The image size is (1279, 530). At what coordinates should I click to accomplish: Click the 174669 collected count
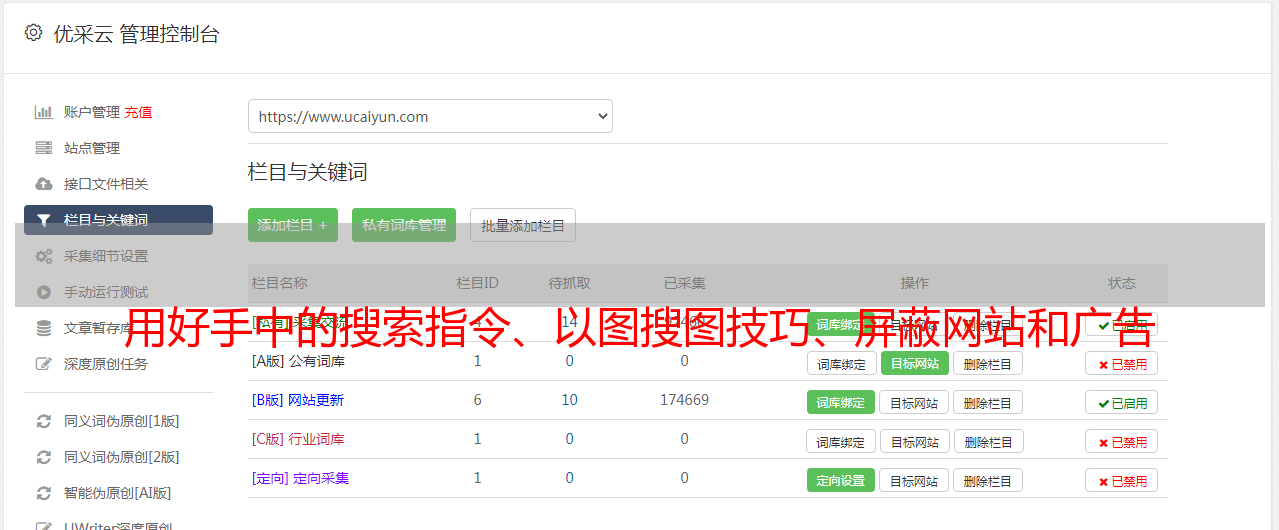coord(684,400)
